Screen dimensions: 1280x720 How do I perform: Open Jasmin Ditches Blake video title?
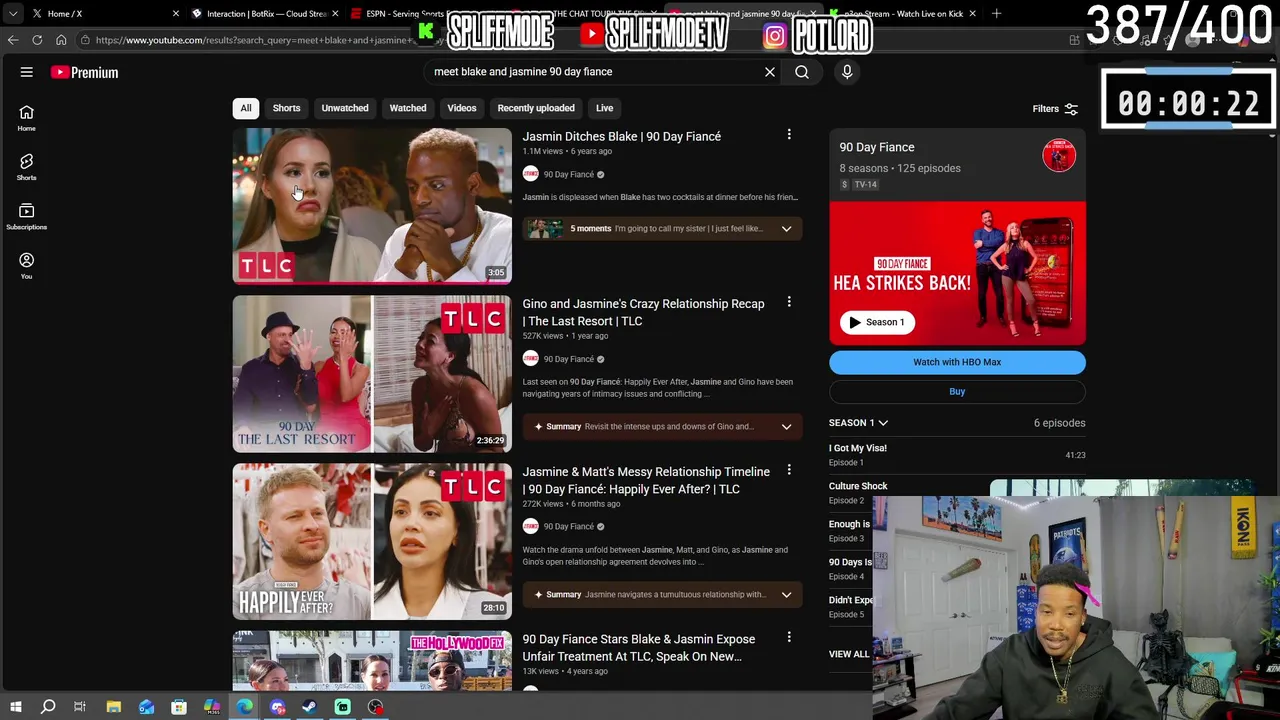click(x=621, y=136)
